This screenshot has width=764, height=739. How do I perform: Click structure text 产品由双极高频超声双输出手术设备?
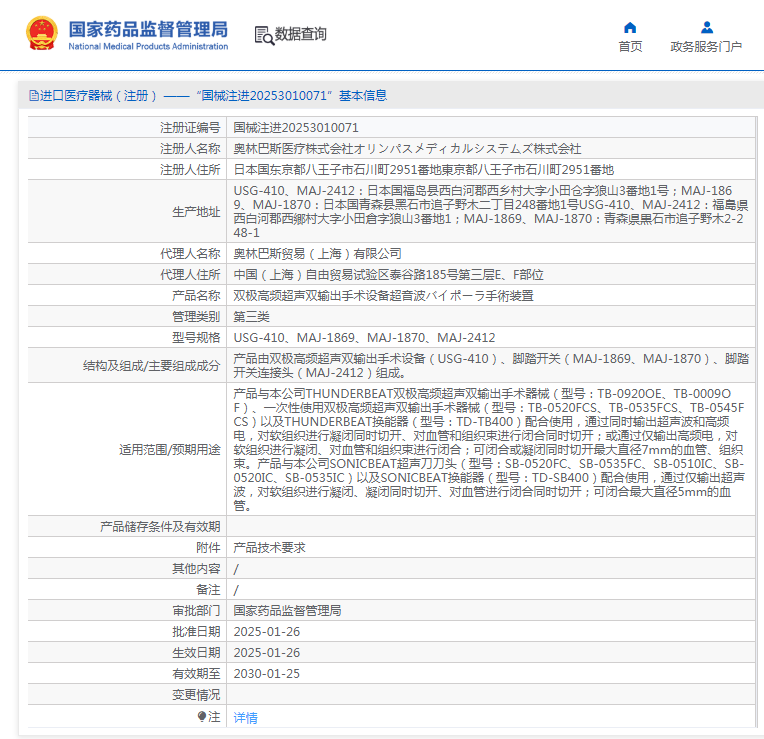[491, 366]
